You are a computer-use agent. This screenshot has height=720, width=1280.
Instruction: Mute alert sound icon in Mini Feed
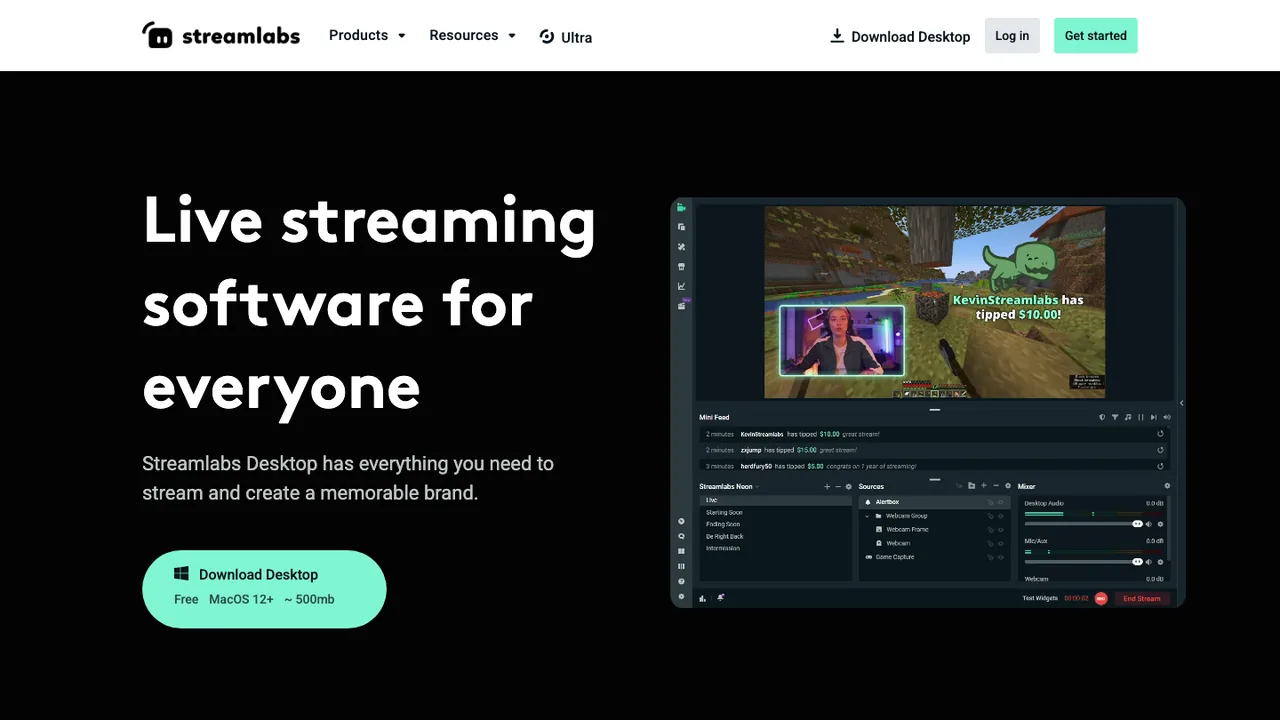pos(1166,417)
